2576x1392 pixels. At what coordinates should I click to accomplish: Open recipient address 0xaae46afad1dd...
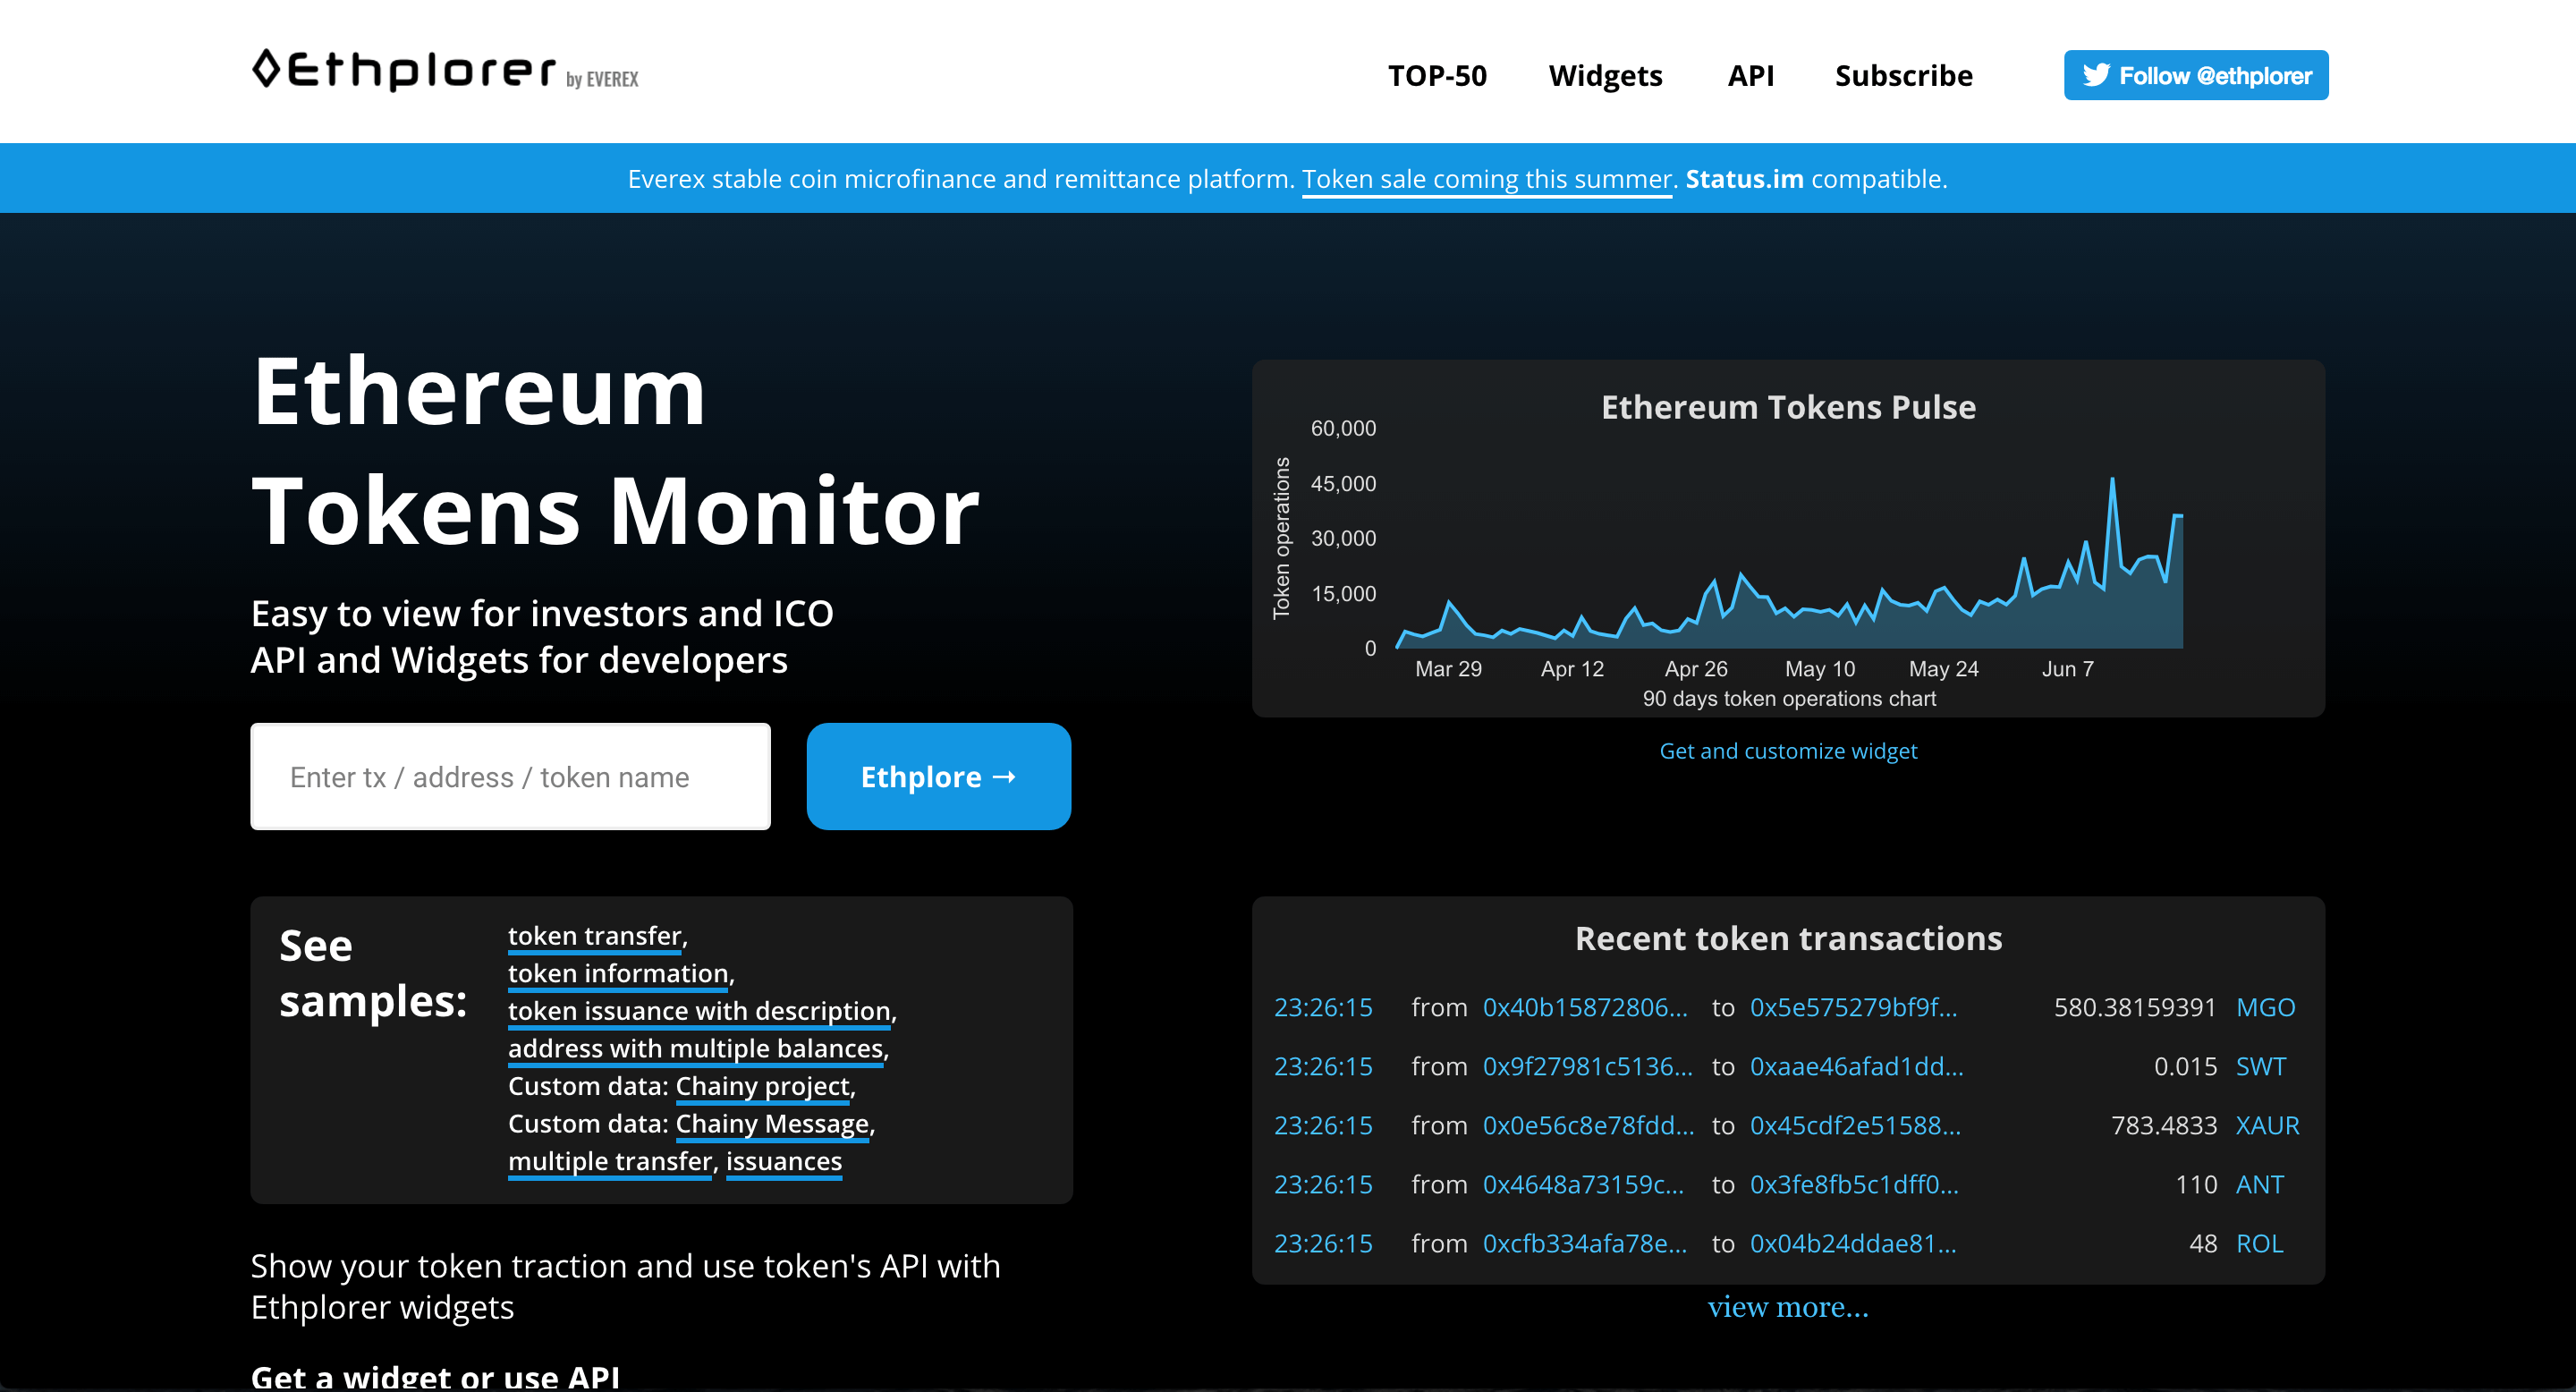coord(1856,1066)
